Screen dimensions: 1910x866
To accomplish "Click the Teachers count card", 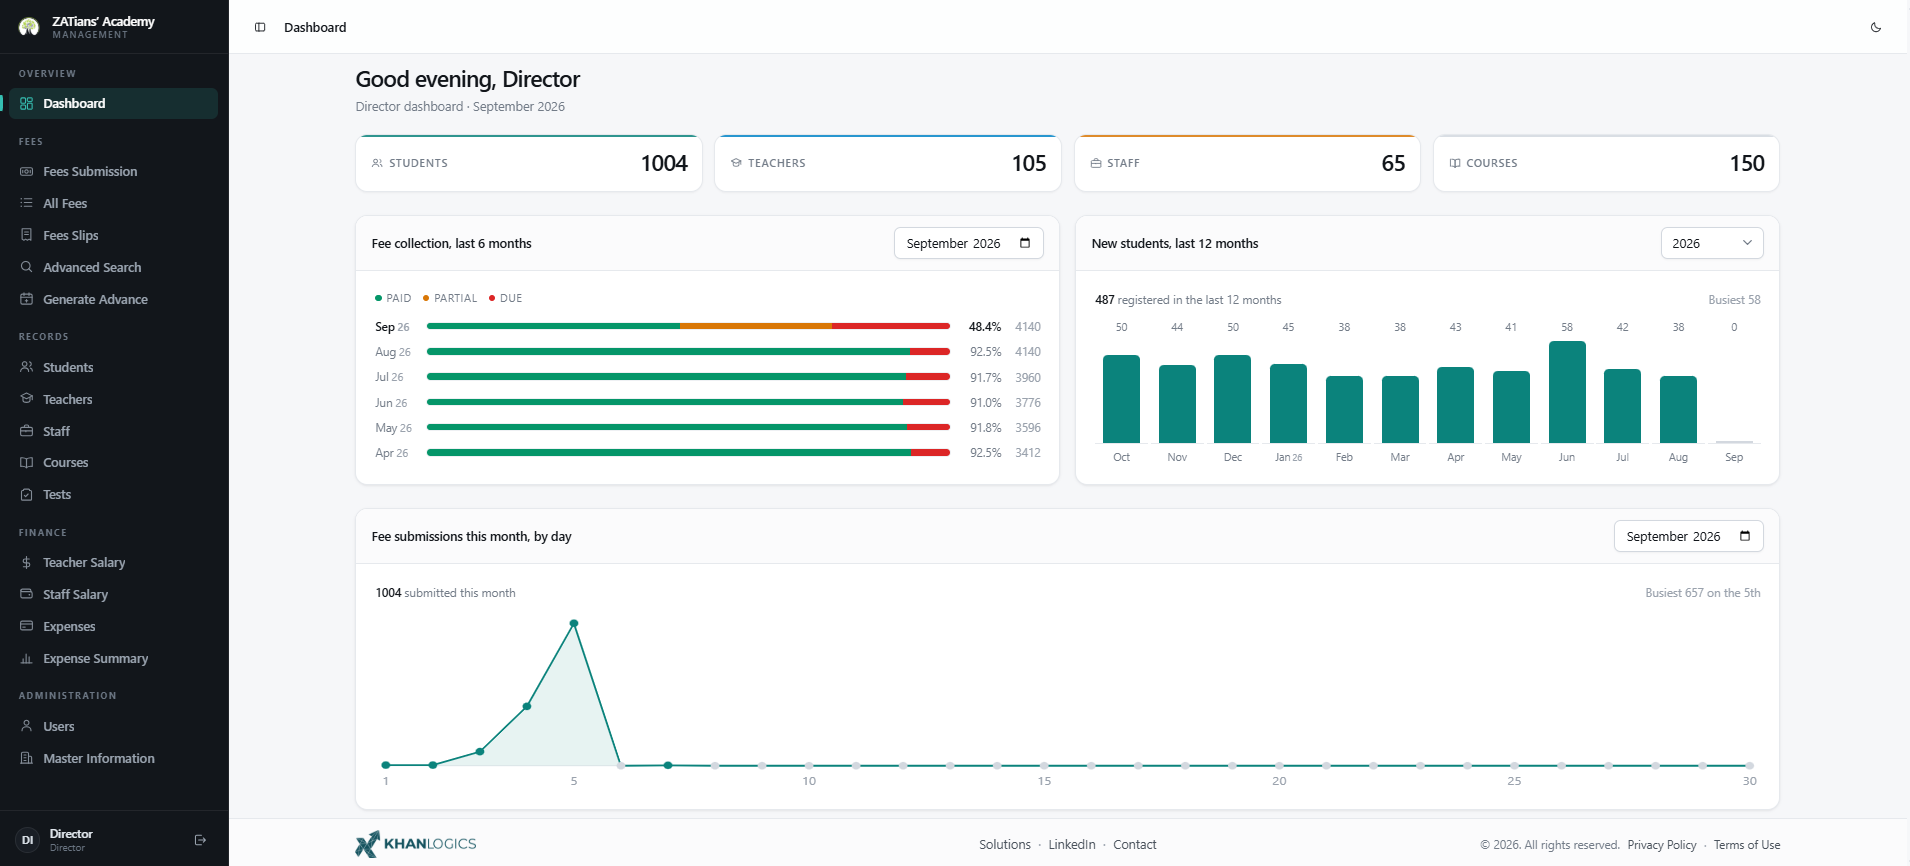I will 888,163.
